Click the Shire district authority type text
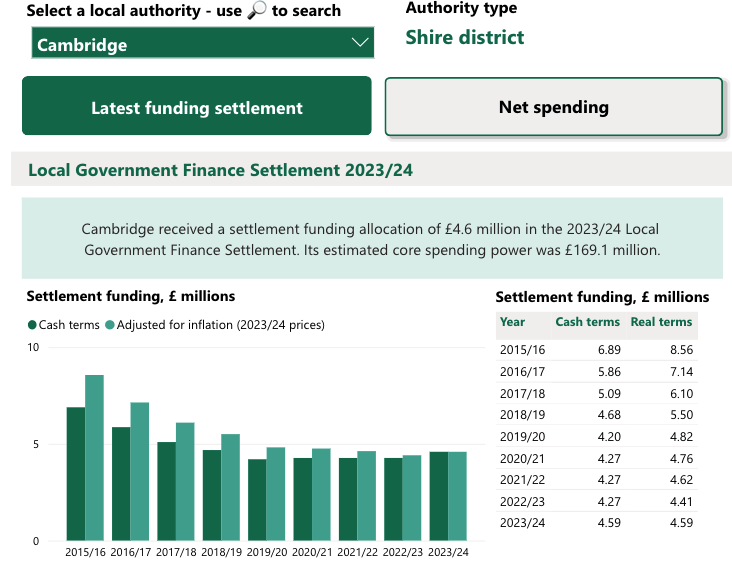Screen dimensions: 732x566 tap(464, 38)
